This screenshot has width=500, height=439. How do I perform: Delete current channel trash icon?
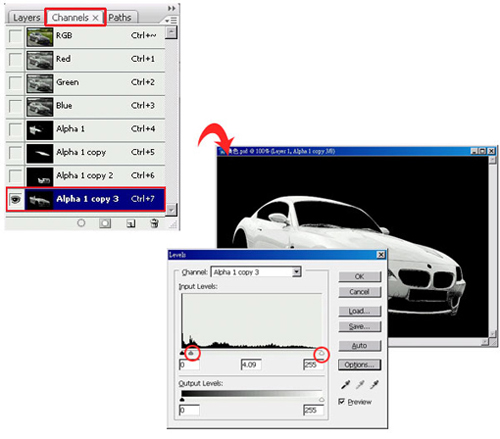click(x=154, y=223)
